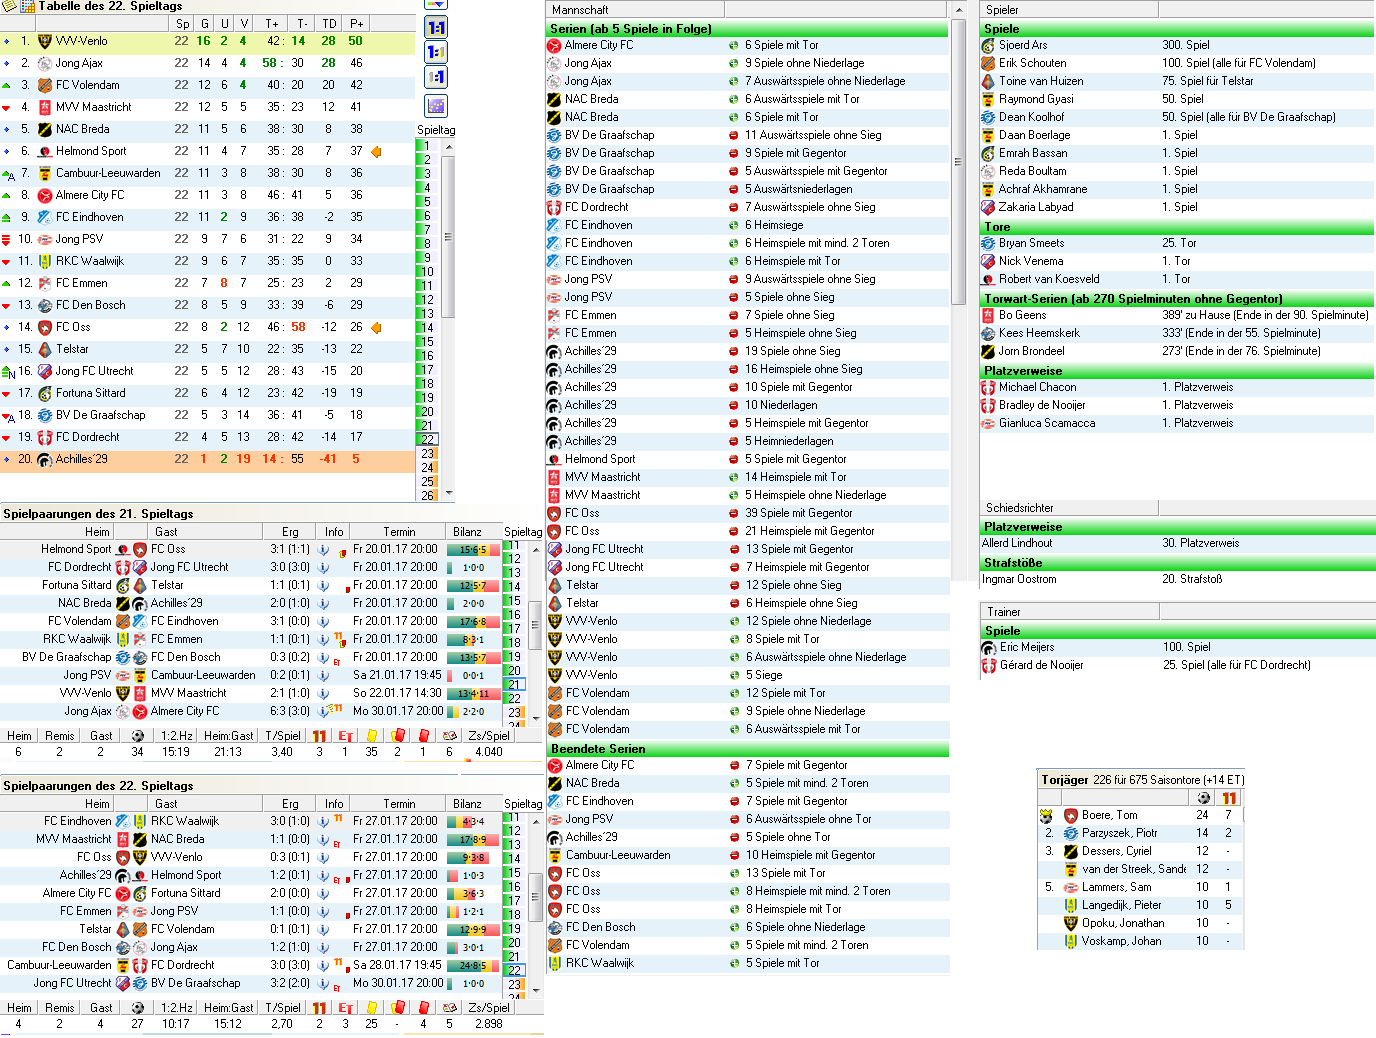The image size is (1376, 1038).
Task: Click the Trainer panel header
Action: [1177, 612]
